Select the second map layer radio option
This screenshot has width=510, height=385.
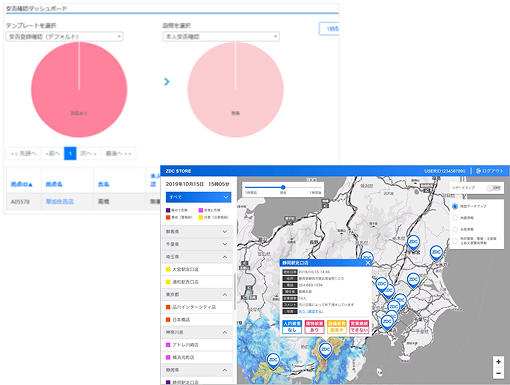(x=455, y=218)
